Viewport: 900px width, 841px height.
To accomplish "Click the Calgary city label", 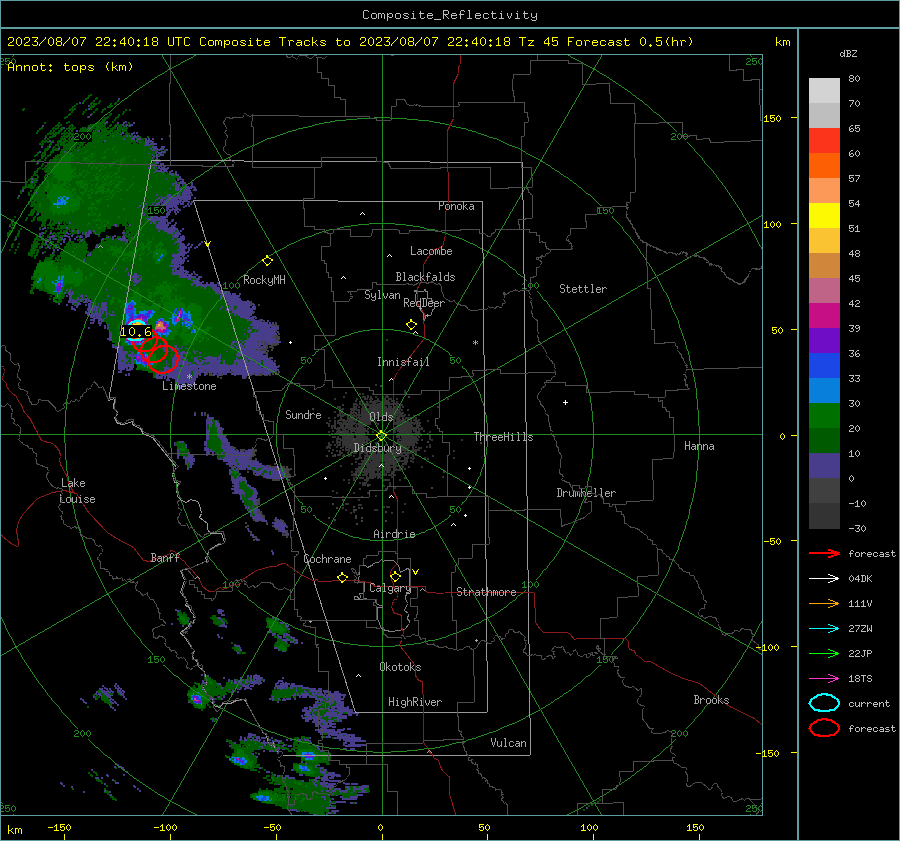I will coord(390,588).
